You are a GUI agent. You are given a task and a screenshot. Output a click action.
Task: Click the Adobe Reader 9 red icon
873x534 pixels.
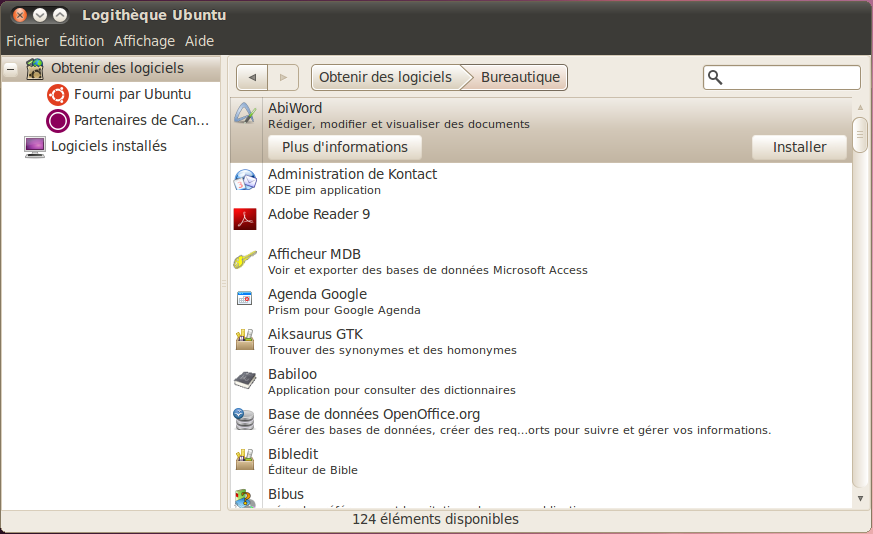tap(245, 219)
